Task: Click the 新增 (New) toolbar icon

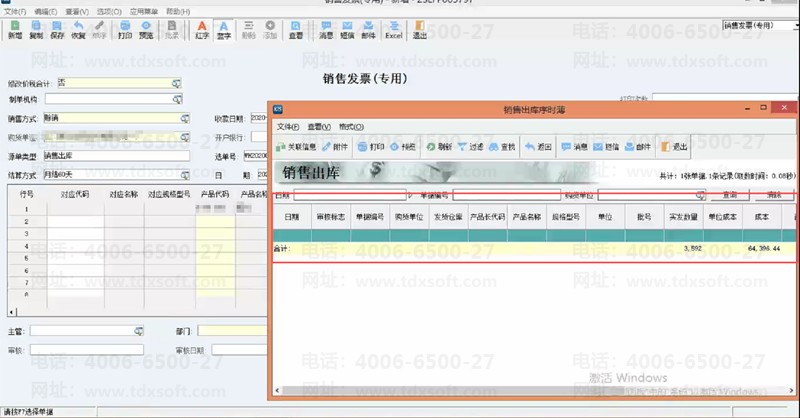Action: pos(14,29)
